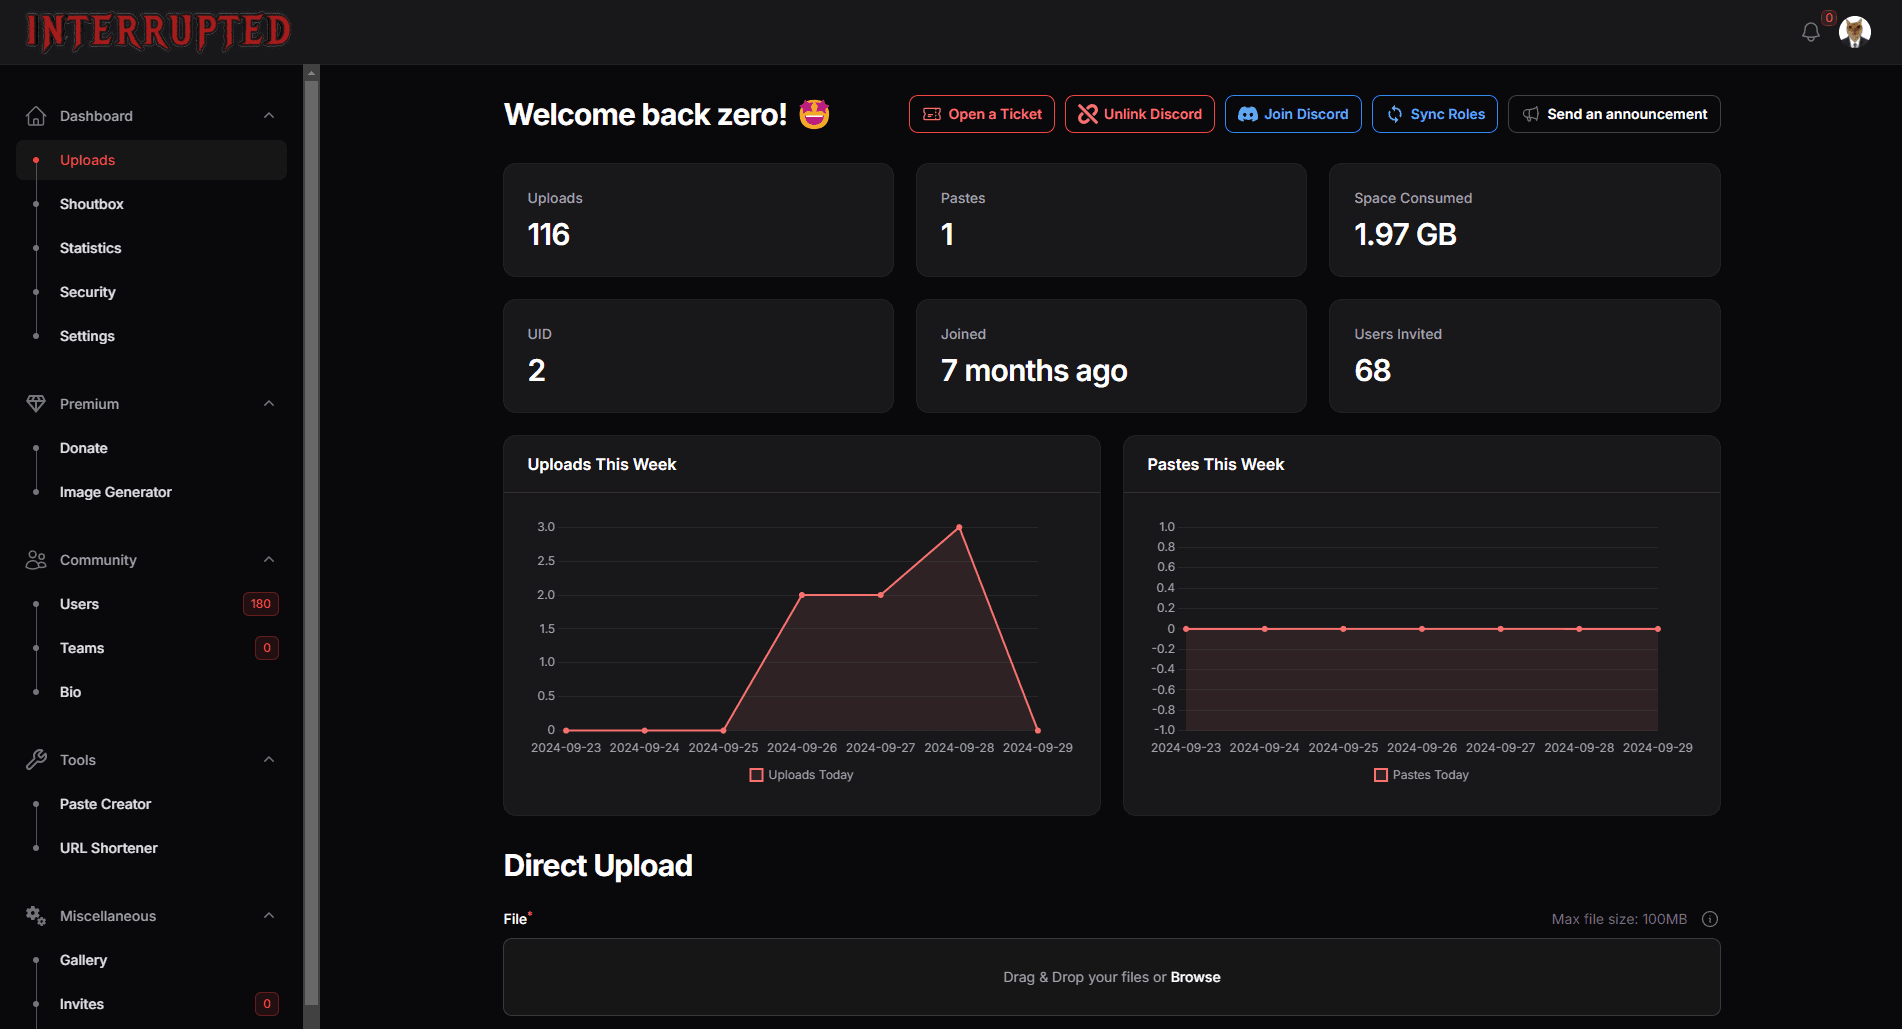
Task: Collapse the Dashboard section chevron
Action: tap(269, 116)
